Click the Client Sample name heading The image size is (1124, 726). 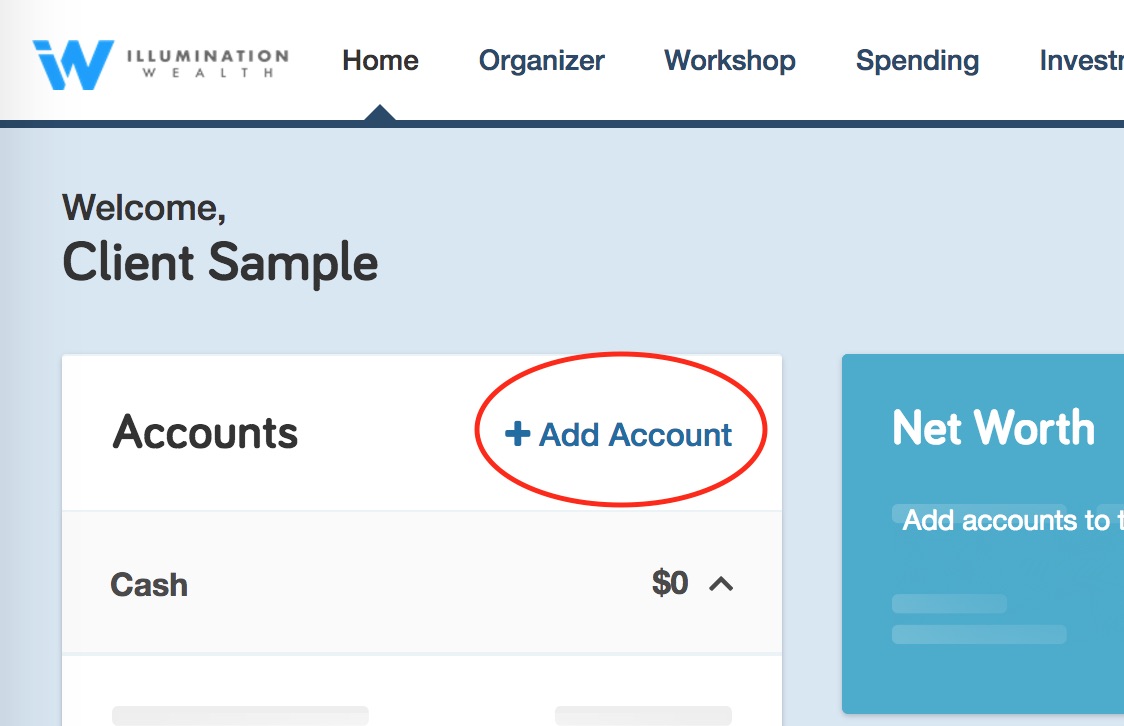[220, 262]
